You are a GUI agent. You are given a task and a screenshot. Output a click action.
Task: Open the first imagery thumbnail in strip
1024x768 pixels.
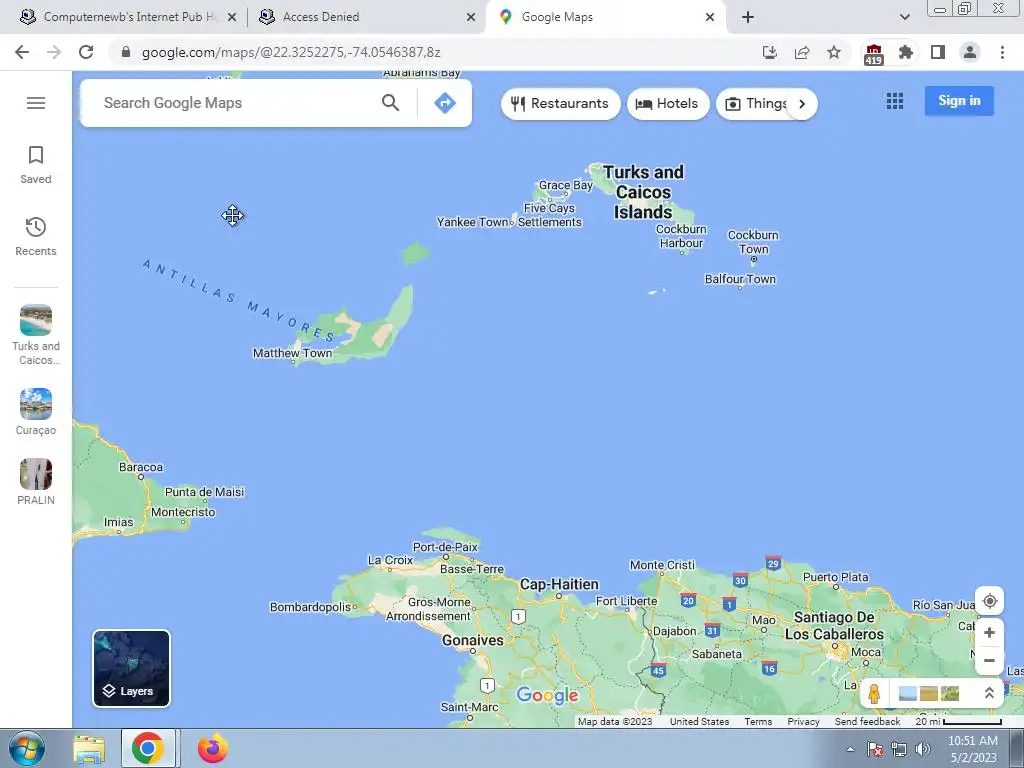tap(908, 694)
